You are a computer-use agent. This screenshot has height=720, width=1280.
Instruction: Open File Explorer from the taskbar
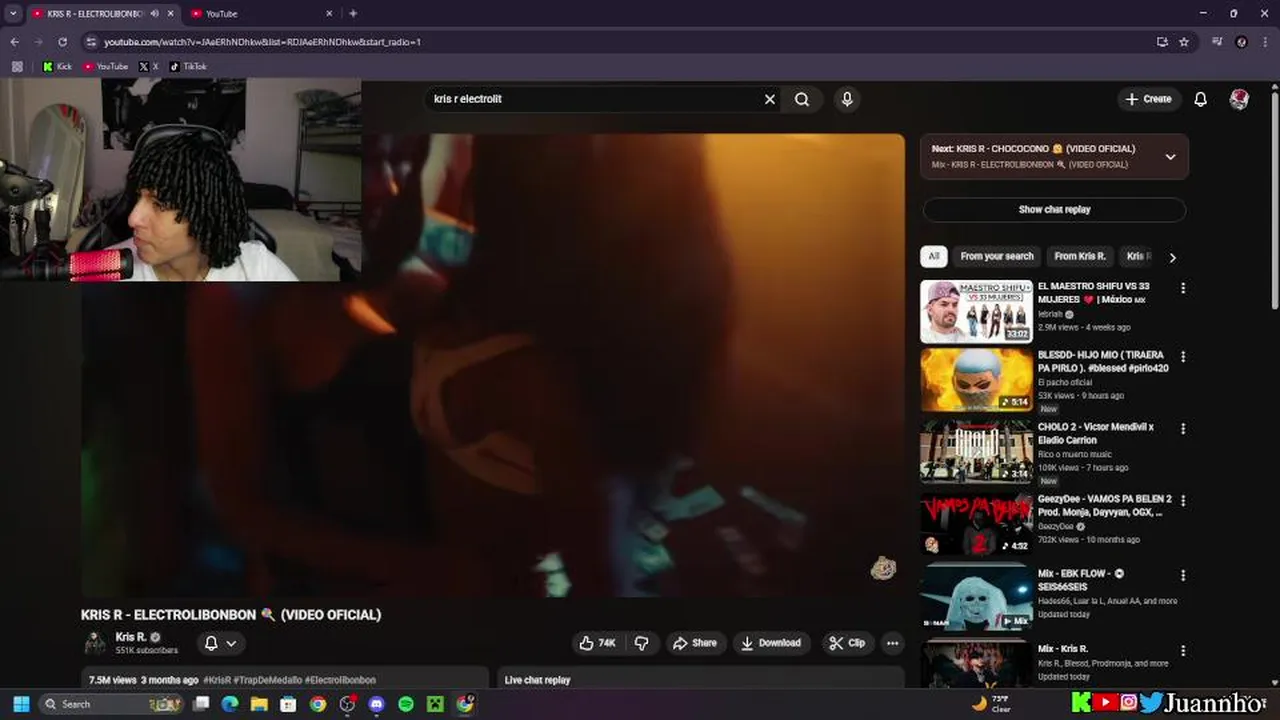[259, 704]
